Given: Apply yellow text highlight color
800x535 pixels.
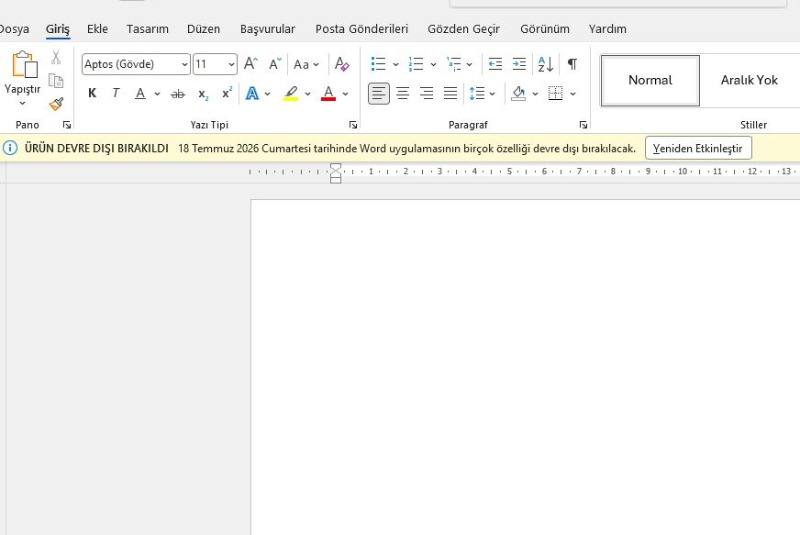Looking at the screenshot, I should [x=291, y=93].
